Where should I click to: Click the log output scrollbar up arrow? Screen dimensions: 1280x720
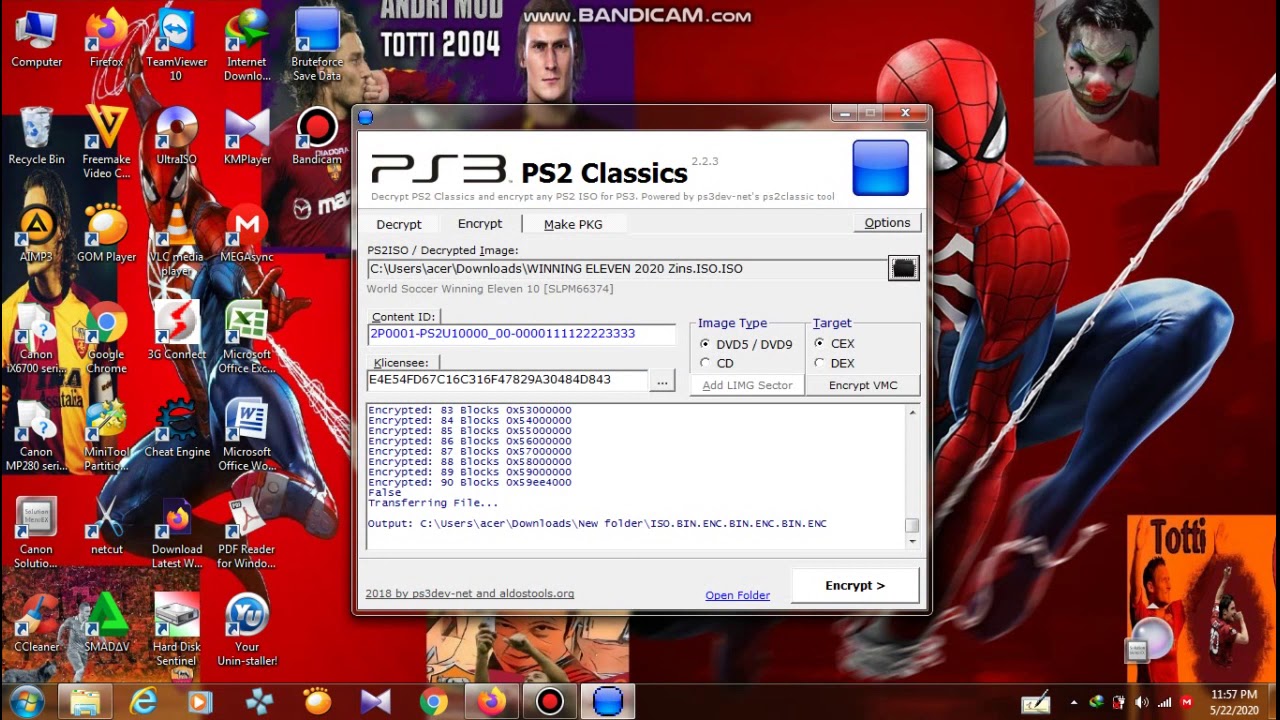[911, 411]
